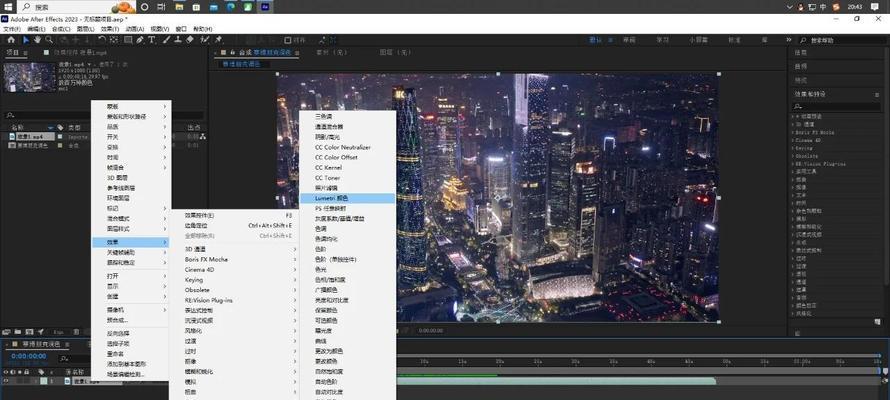Choose 预合成... in context menu
The height and width of the screenshot is (400, 890).
tap(131, 320)
